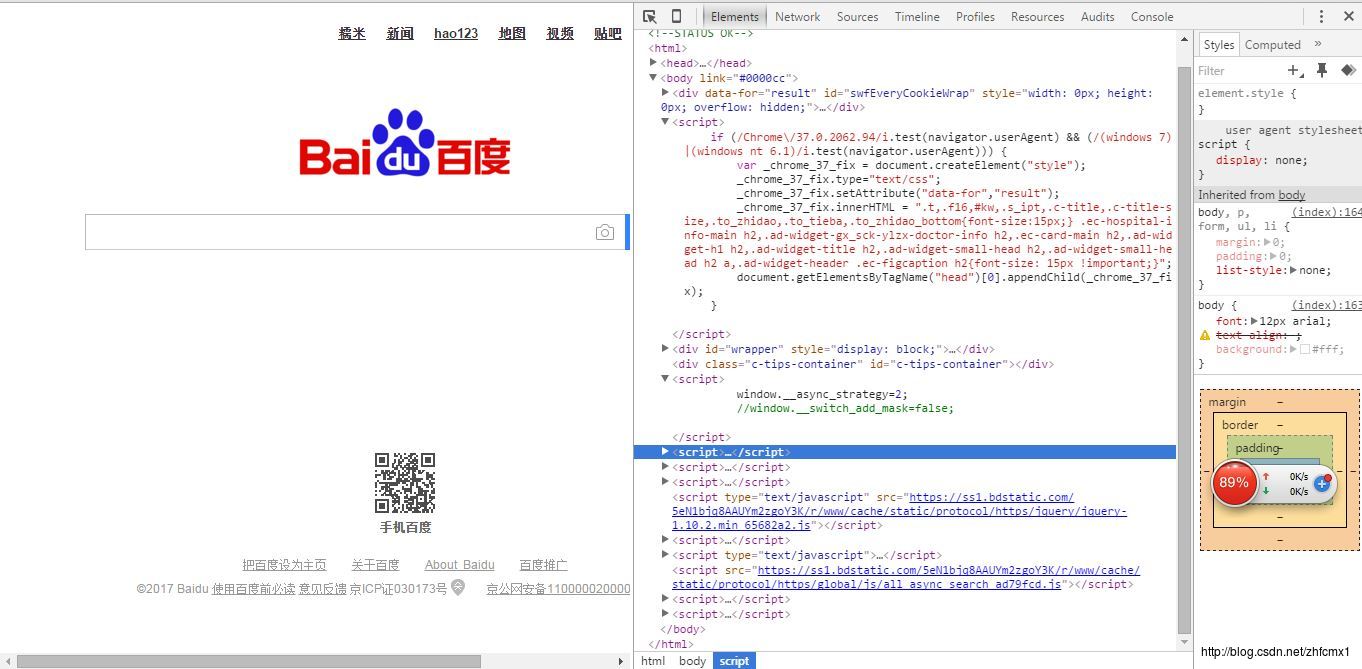This screenshot has height=669, width=1362.
Task: Click the #fff background color swatch
Action: tap(1305, 350)
